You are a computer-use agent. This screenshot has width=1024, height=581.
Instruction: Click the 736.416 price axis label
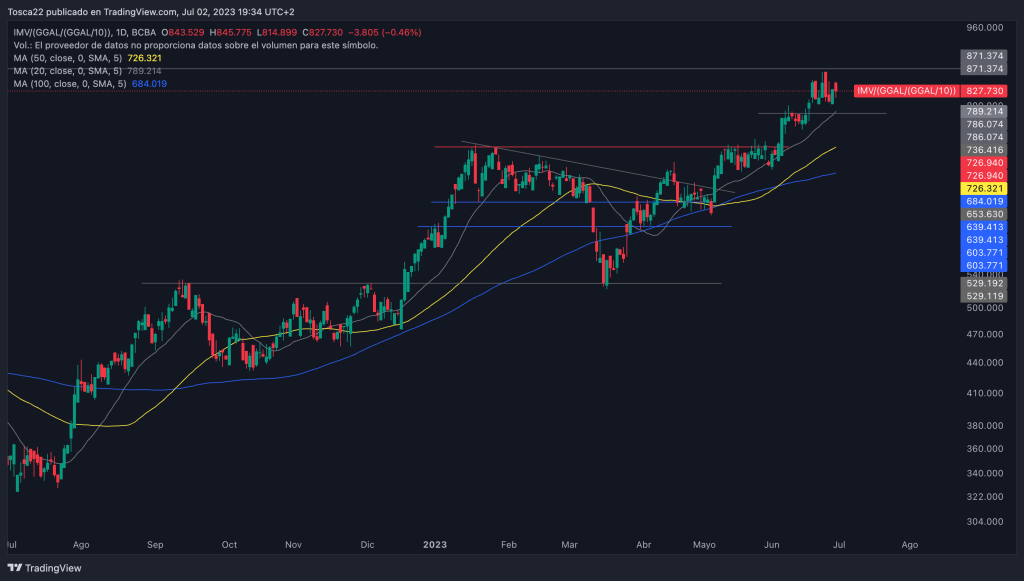983,149
